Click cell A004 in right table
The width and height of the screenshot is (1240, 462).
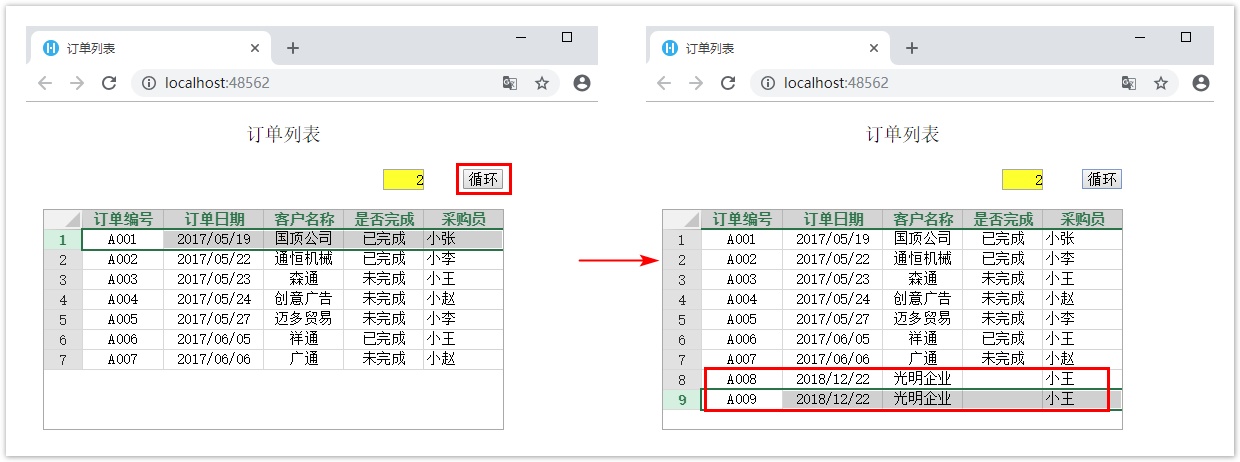click(742, 299)
